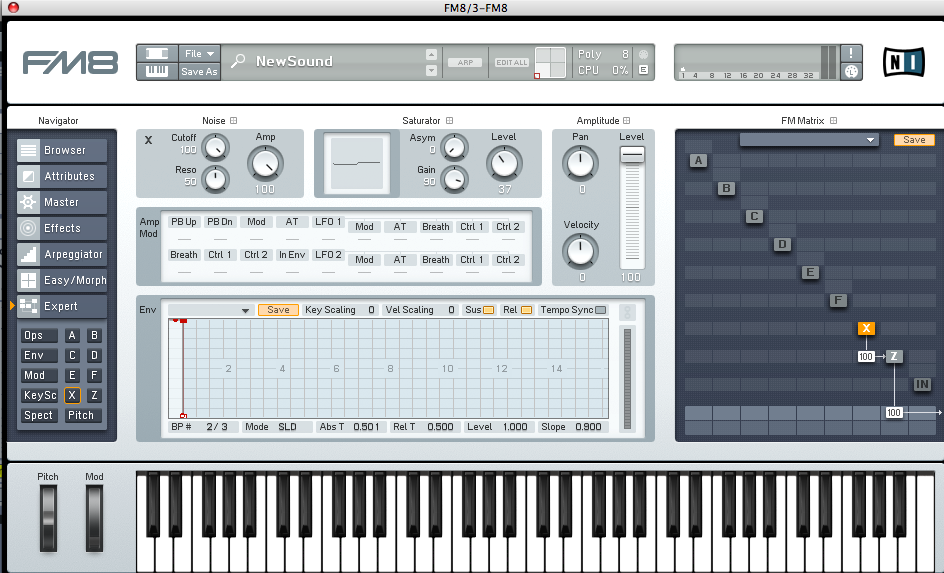Click the panic exclamation icon
This screenshot has height=573, width=944.
pos(851,53)
